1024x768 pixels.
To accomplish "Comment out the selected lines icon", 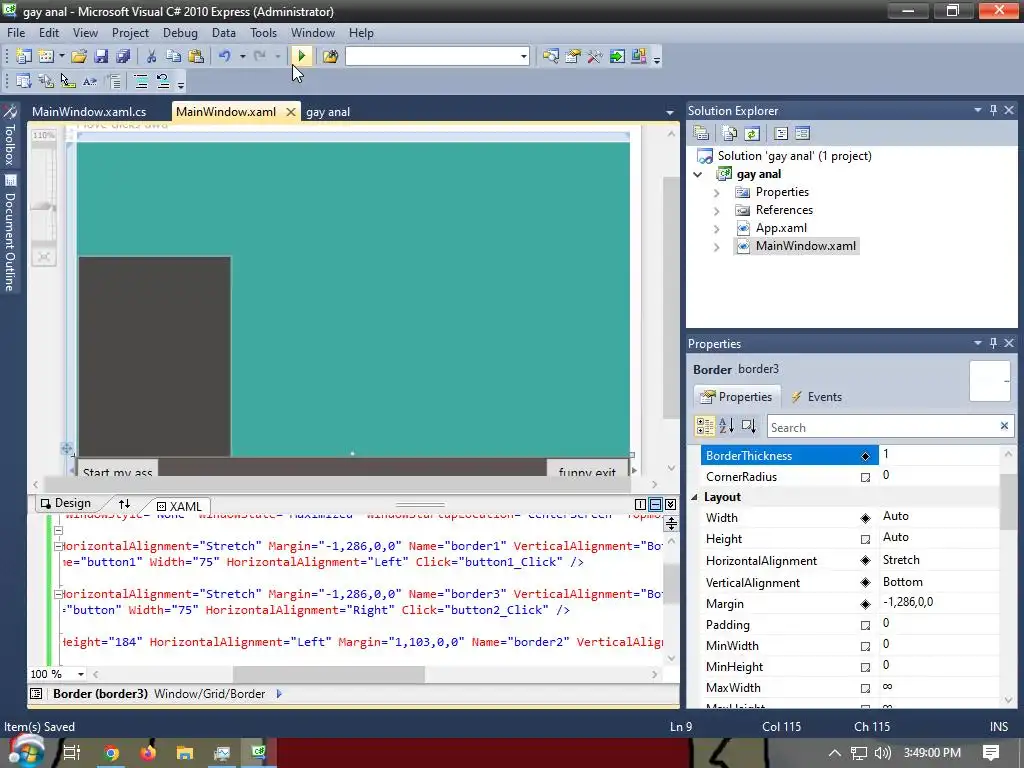I will point(140,81).
